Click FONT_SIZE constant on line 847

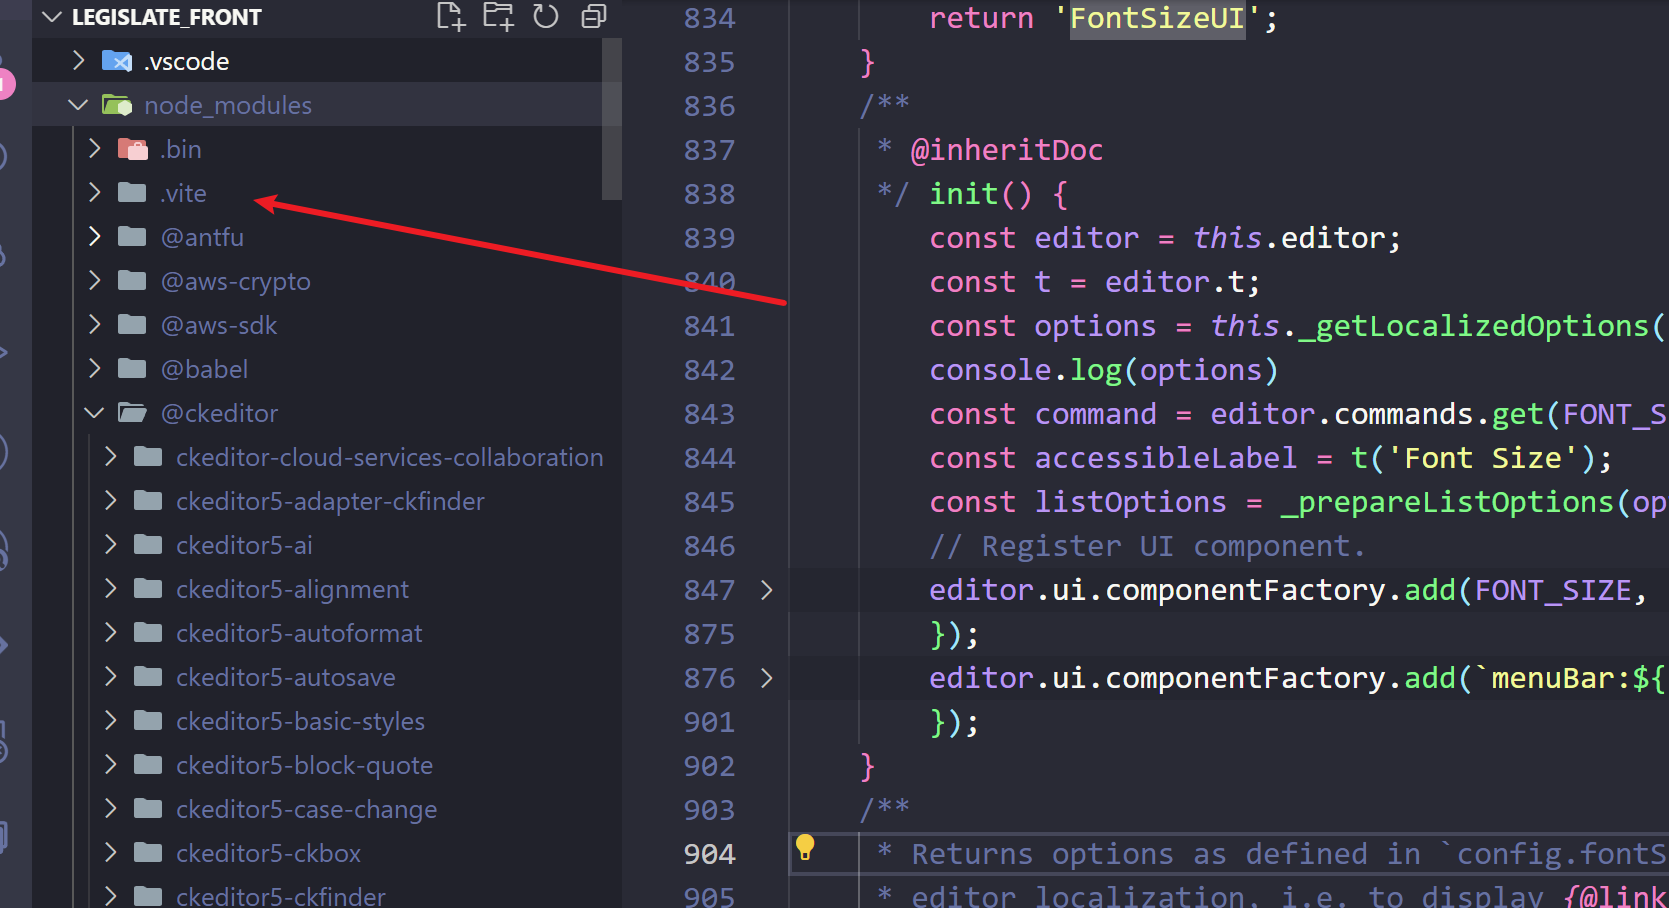pos(1553,590)
